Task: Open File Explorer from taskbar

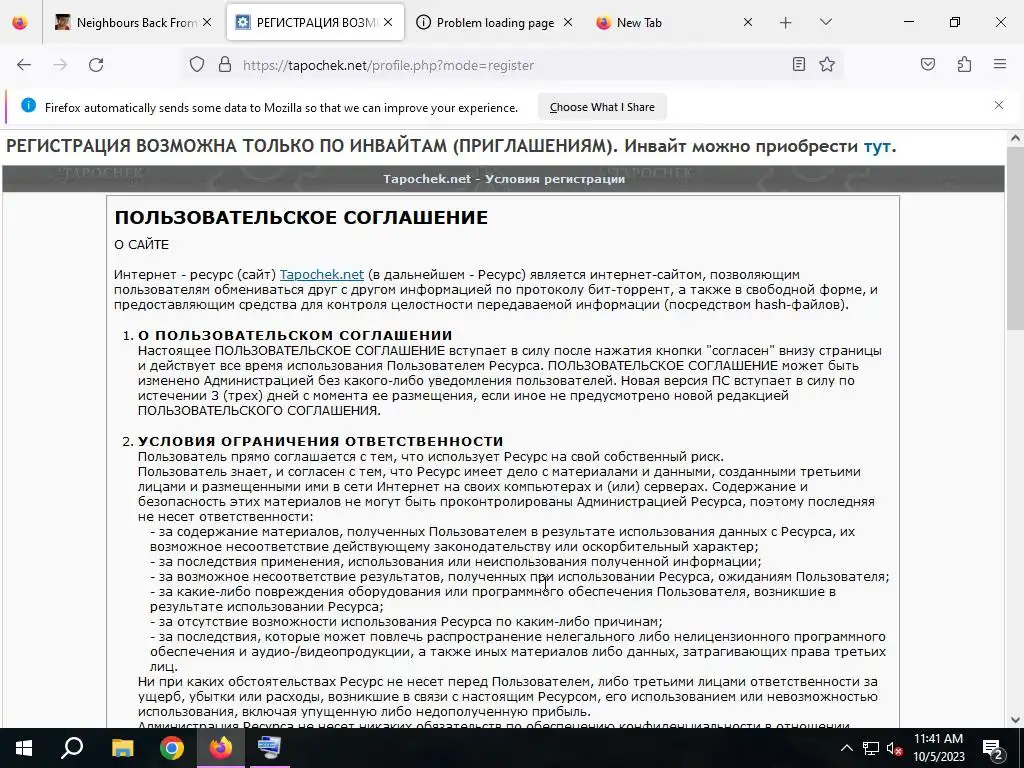Action: (x=122, y=748)
